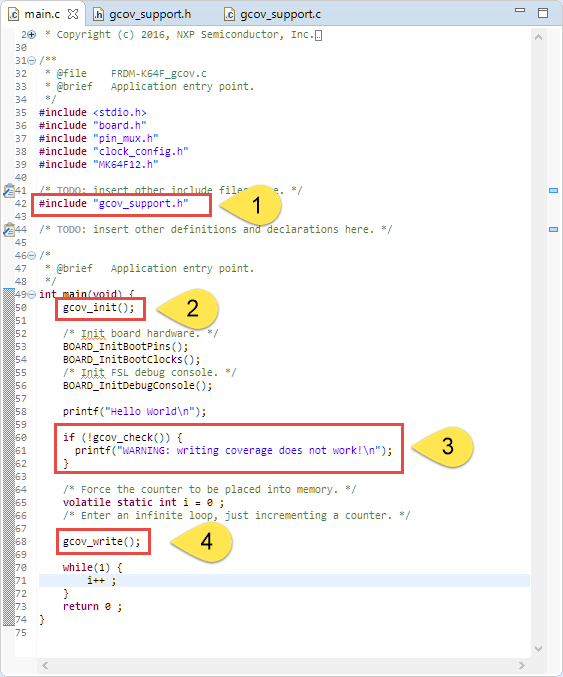The image size is (563, 677).
Task: Click the highlighted 'i++ ;' line
Action: click(x=101, y=581)
